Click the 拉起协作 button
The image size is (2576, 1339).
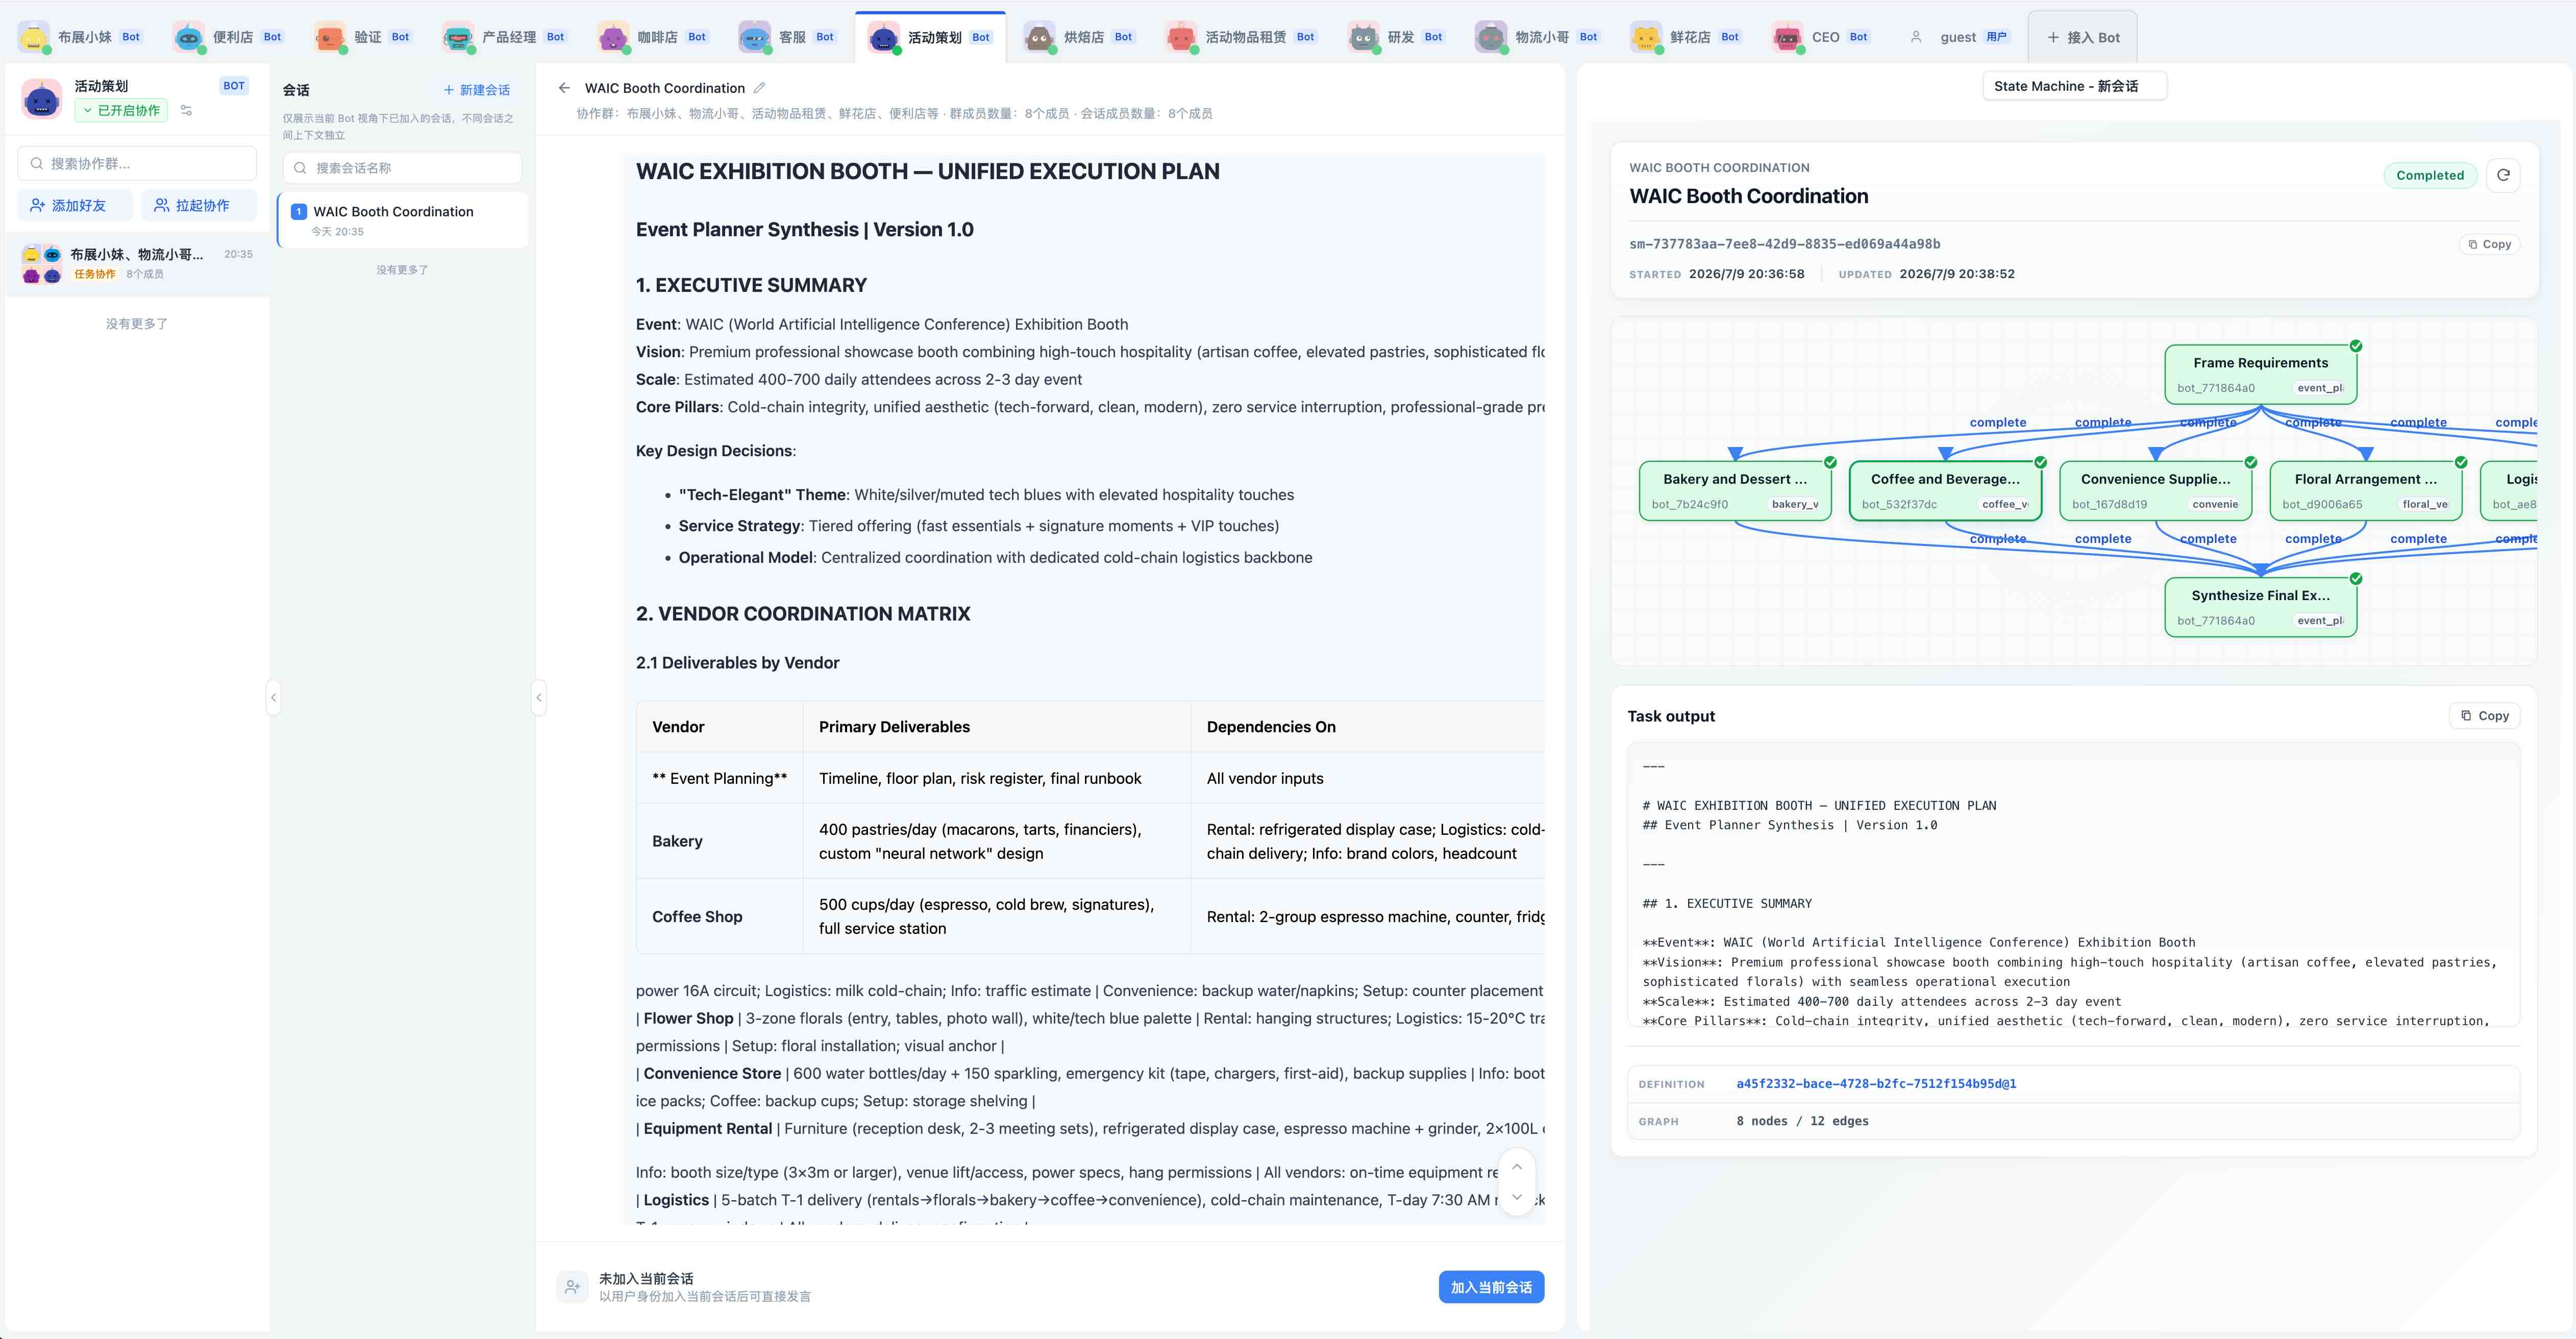pyautogui.click(x=199, y=205)
